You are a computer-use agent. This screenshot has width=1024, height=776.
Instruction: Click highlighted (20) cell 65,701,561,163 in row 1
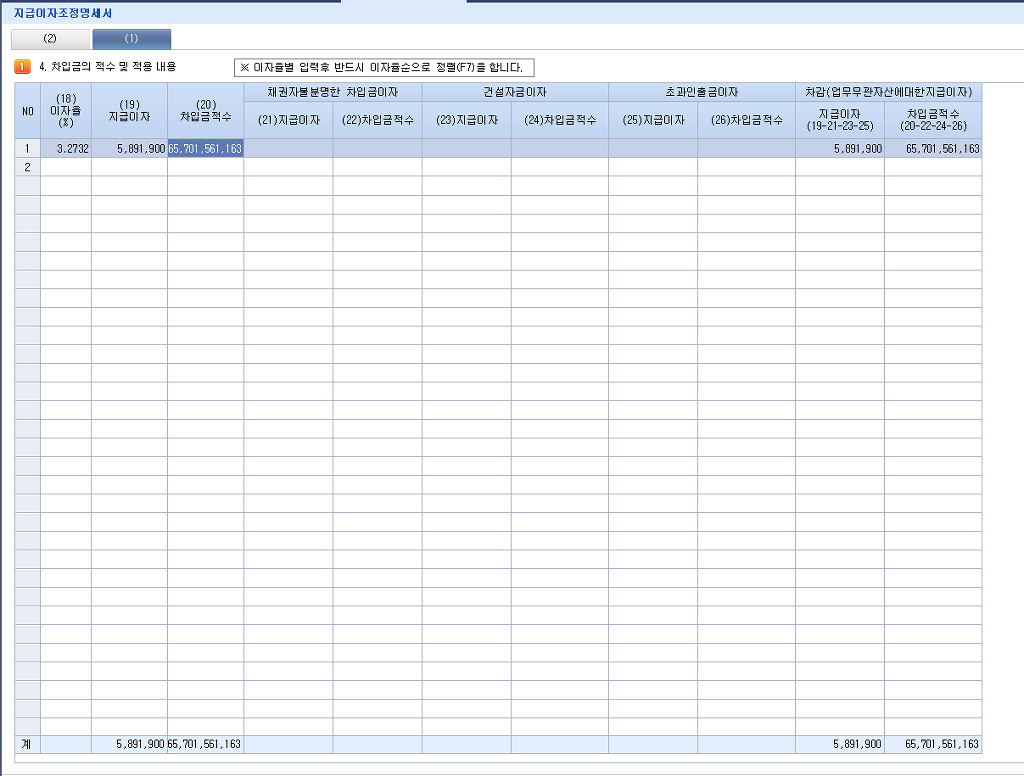(205, 148)
